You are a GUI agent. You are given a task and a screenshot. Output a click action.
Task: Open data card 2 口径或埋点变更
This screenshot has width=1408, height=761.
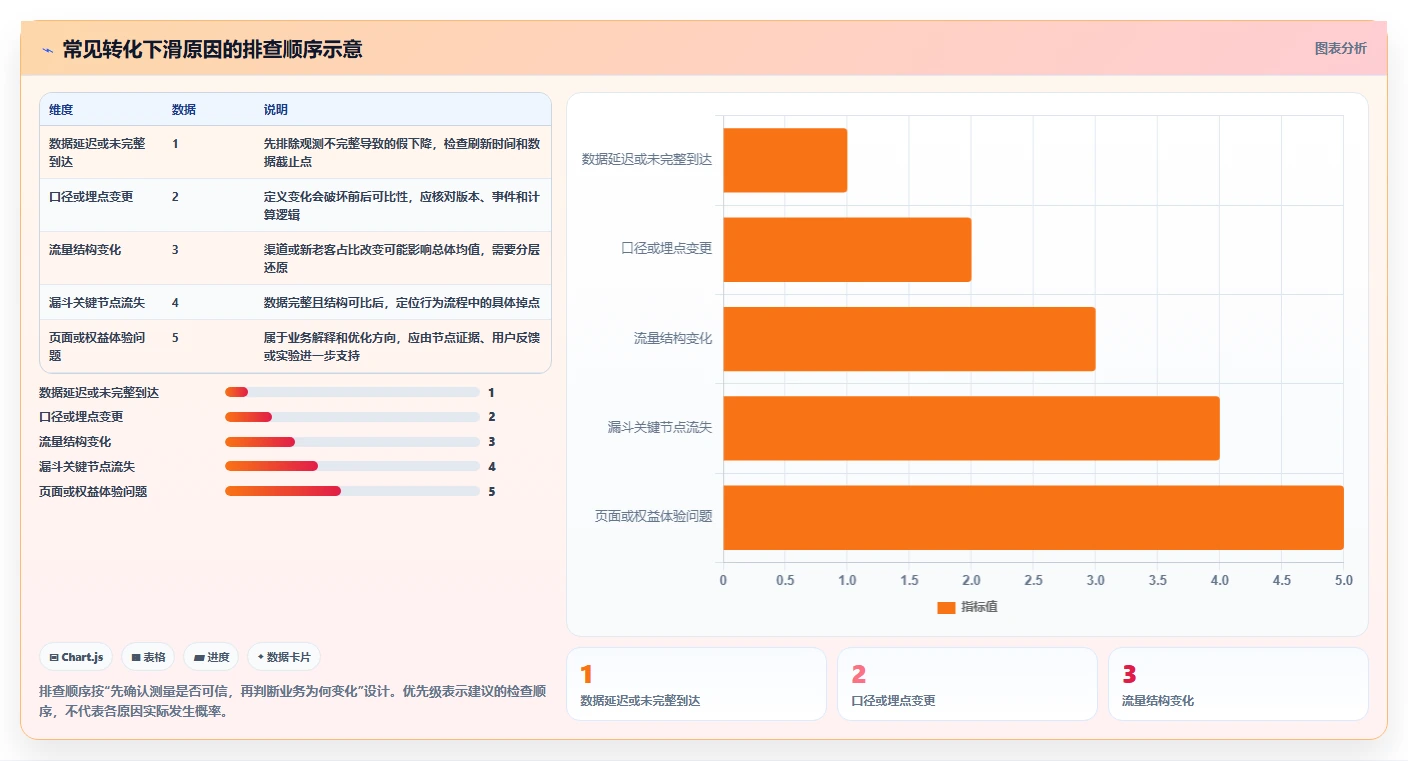click(x=967, y=684)
